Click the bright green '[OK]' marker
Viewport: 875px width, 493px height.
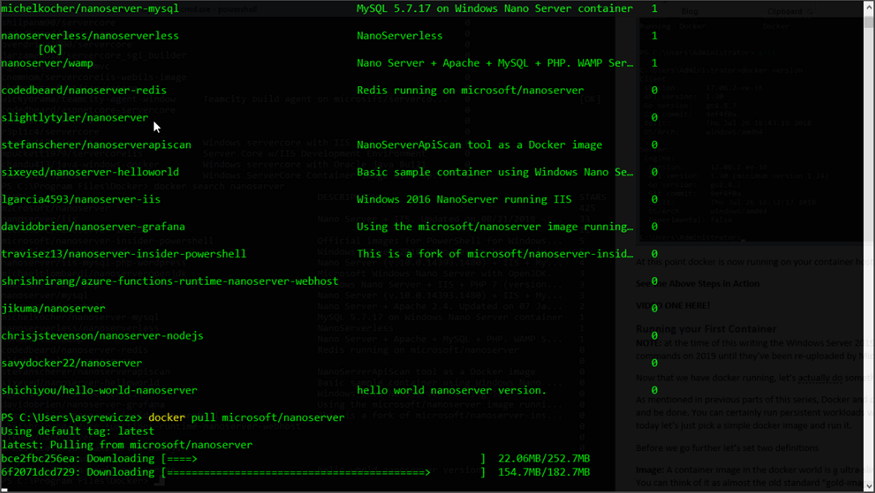(x=50, y=49)
